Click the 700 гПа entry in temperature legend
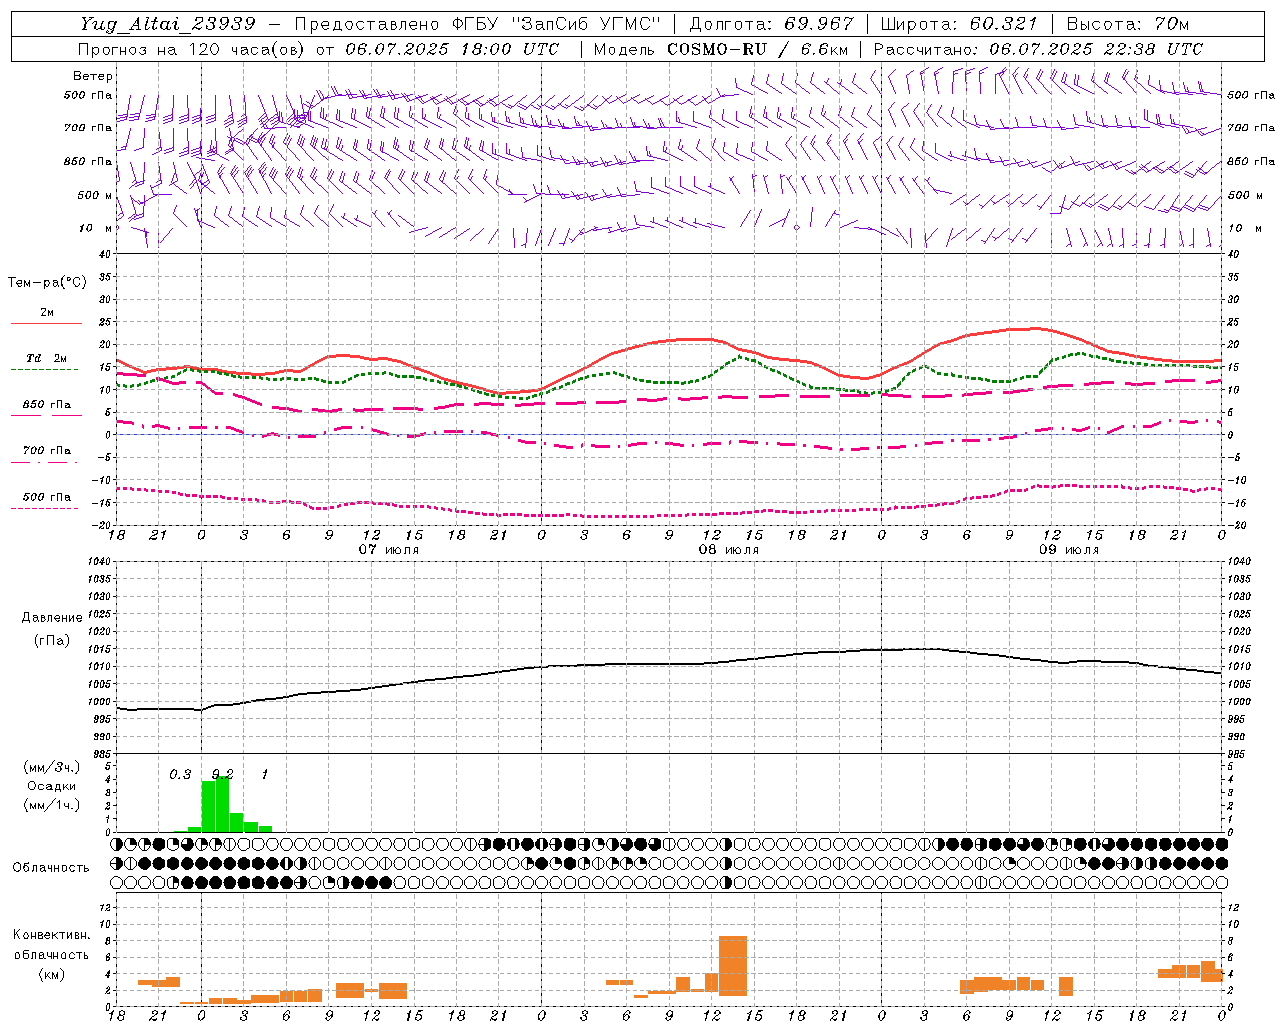This screenshot has height=1024, width=1280. pos(47,451)
